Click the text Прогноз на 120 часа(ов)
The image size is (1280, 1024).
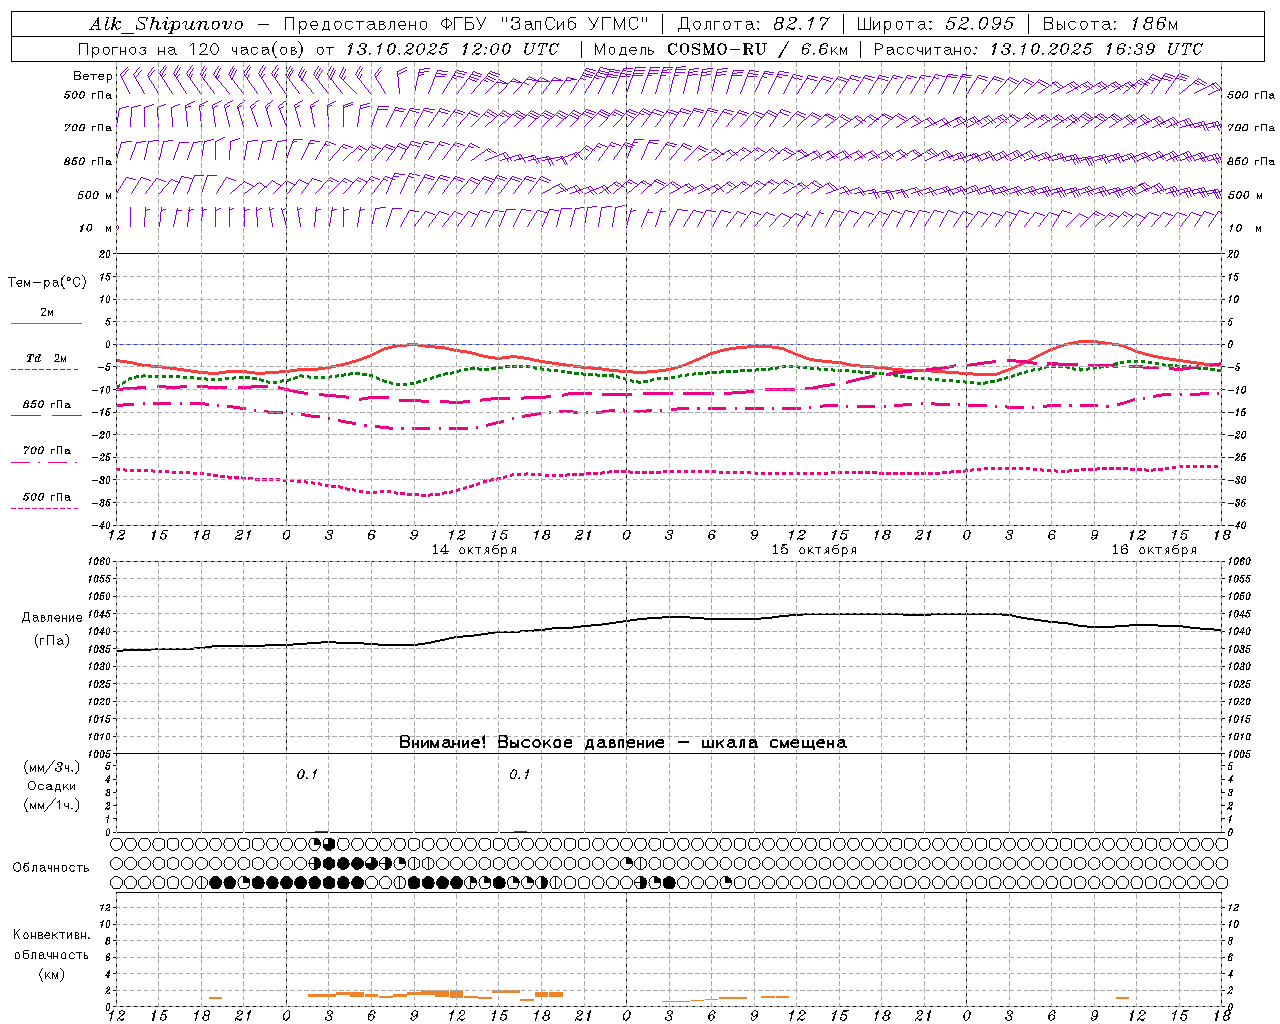pos(192,49)
